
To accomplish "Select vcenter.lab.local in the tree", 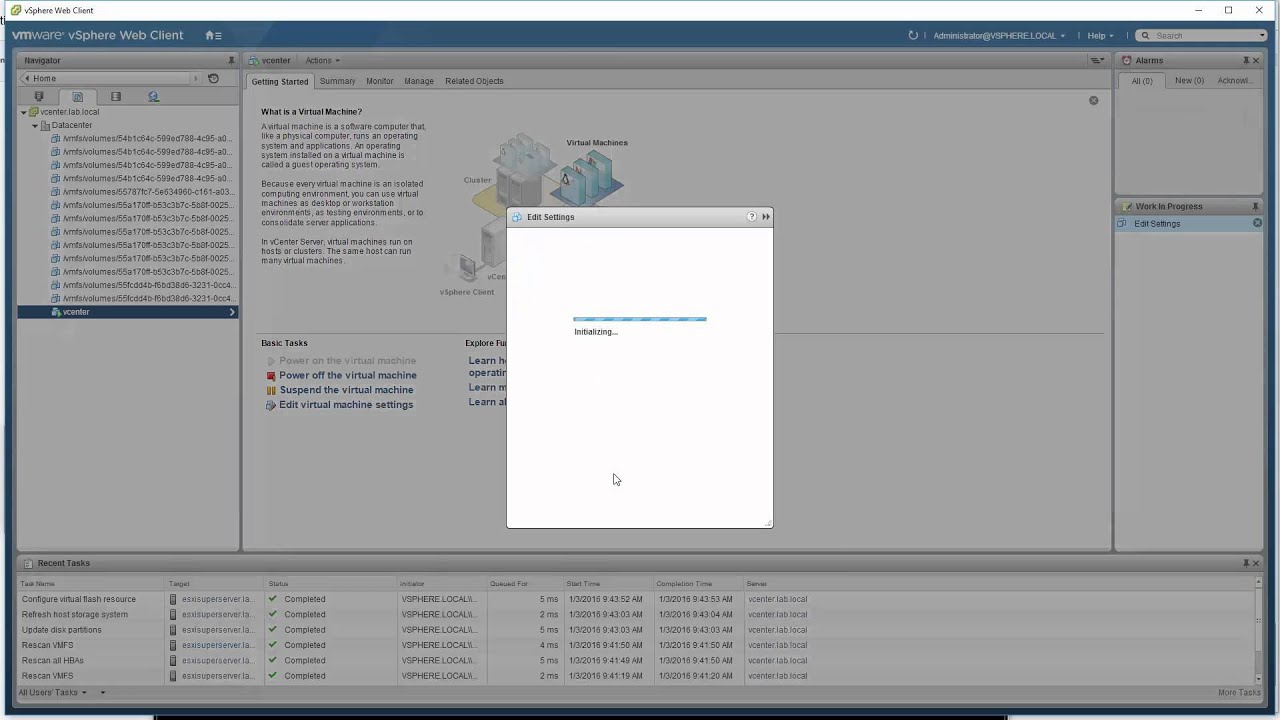I will 70,112.
